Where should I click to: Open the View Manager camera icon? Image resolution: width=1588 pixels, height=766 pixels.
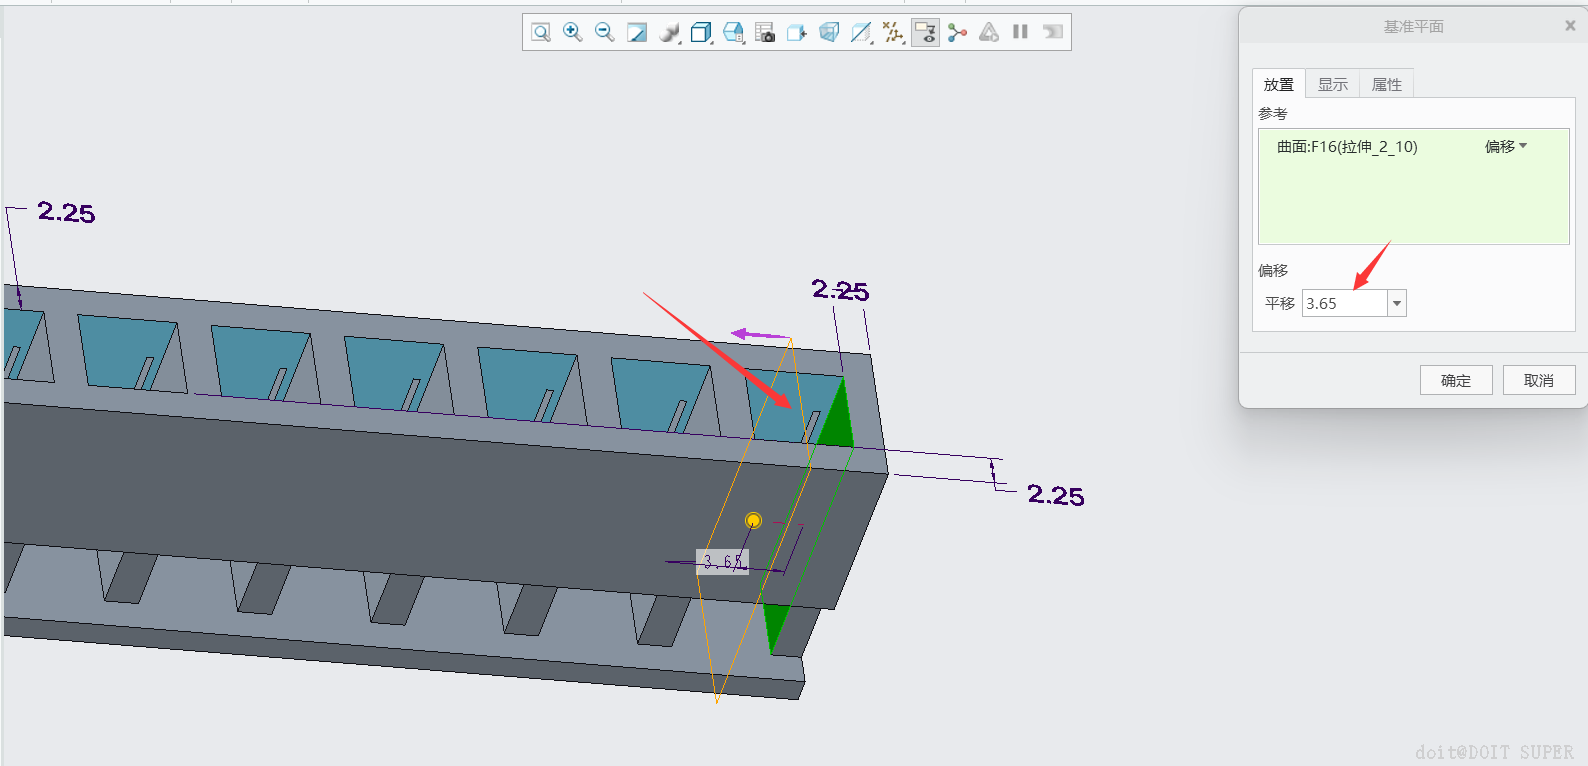point(765,32)
